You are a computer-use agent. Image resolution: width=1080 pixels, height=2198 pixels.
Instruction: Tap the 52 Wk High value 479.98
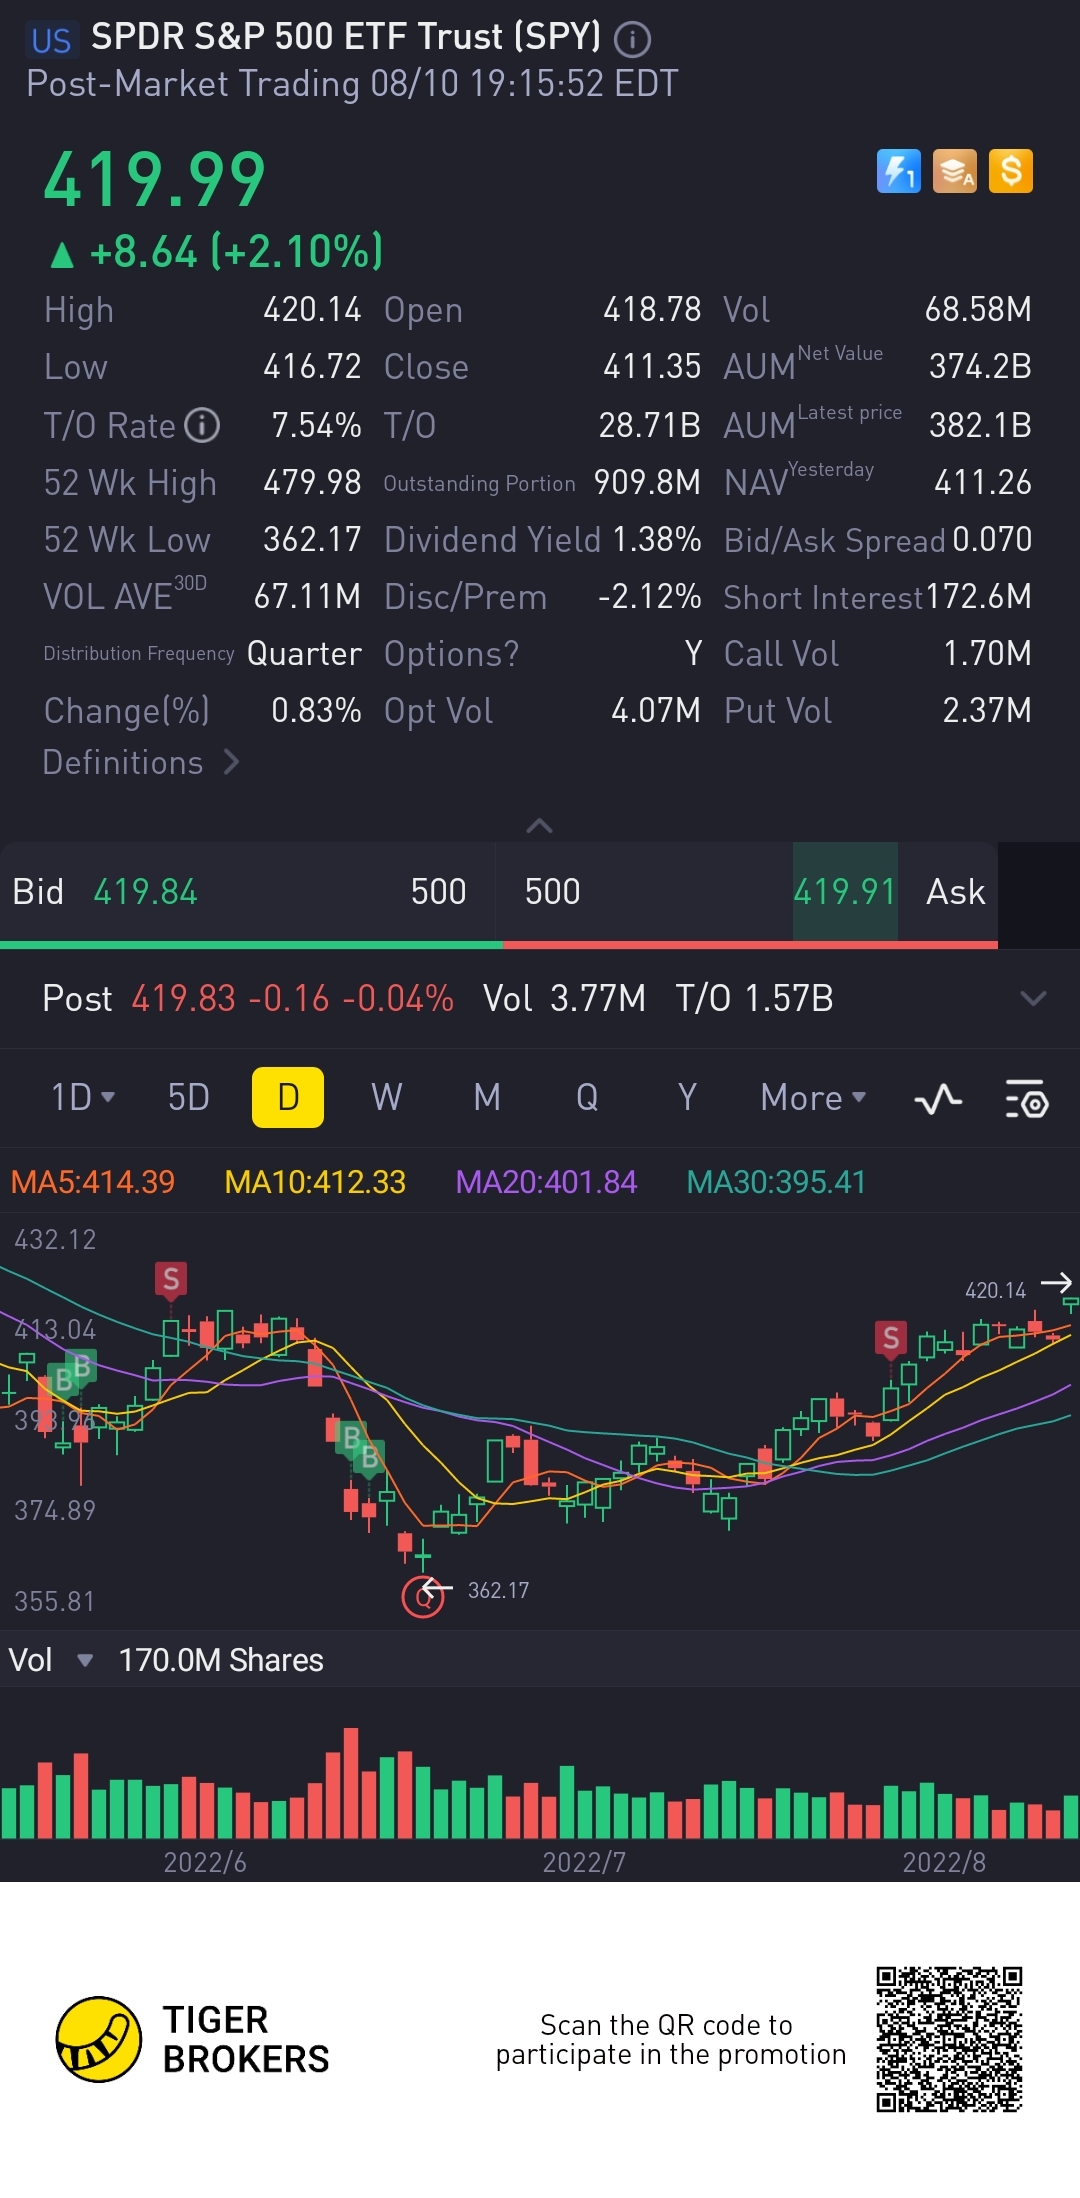pyautogui.click(x=312, y=482)
